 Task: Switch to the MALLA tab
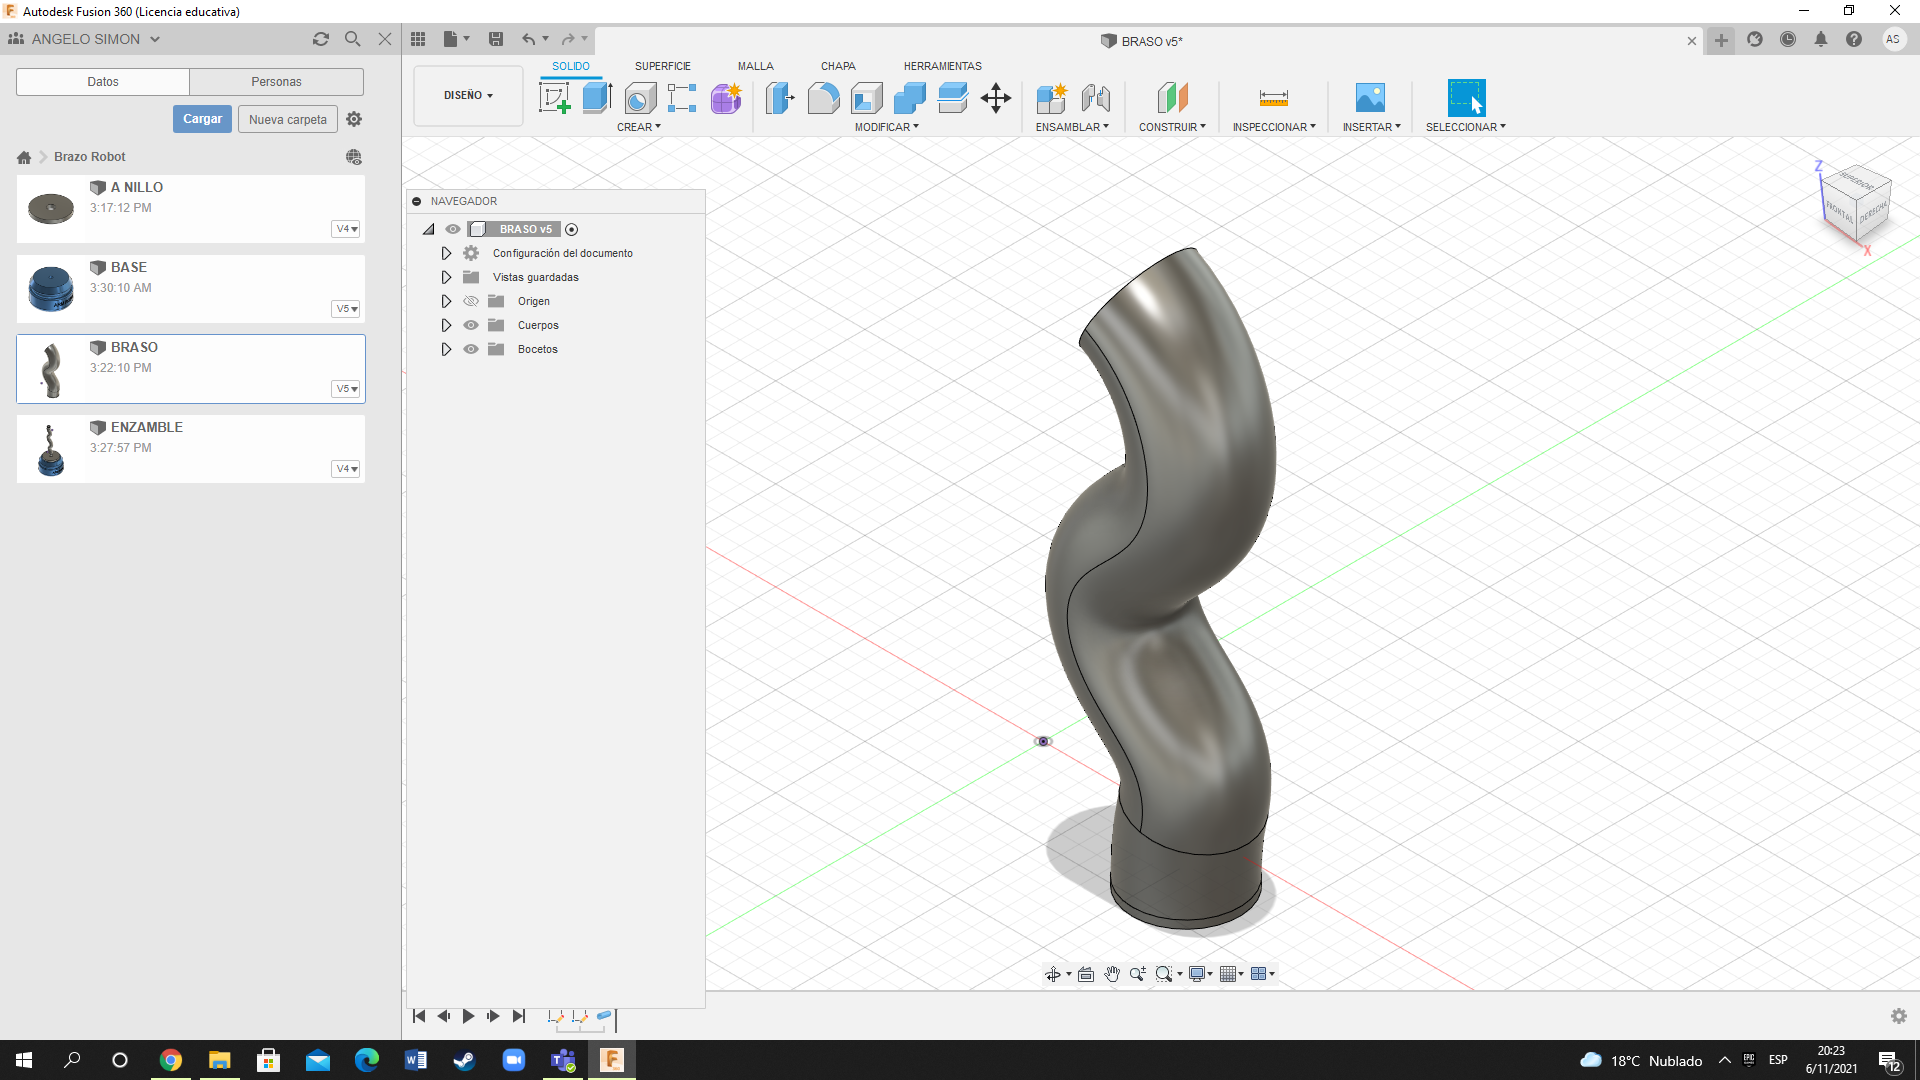tap(756, 66)
